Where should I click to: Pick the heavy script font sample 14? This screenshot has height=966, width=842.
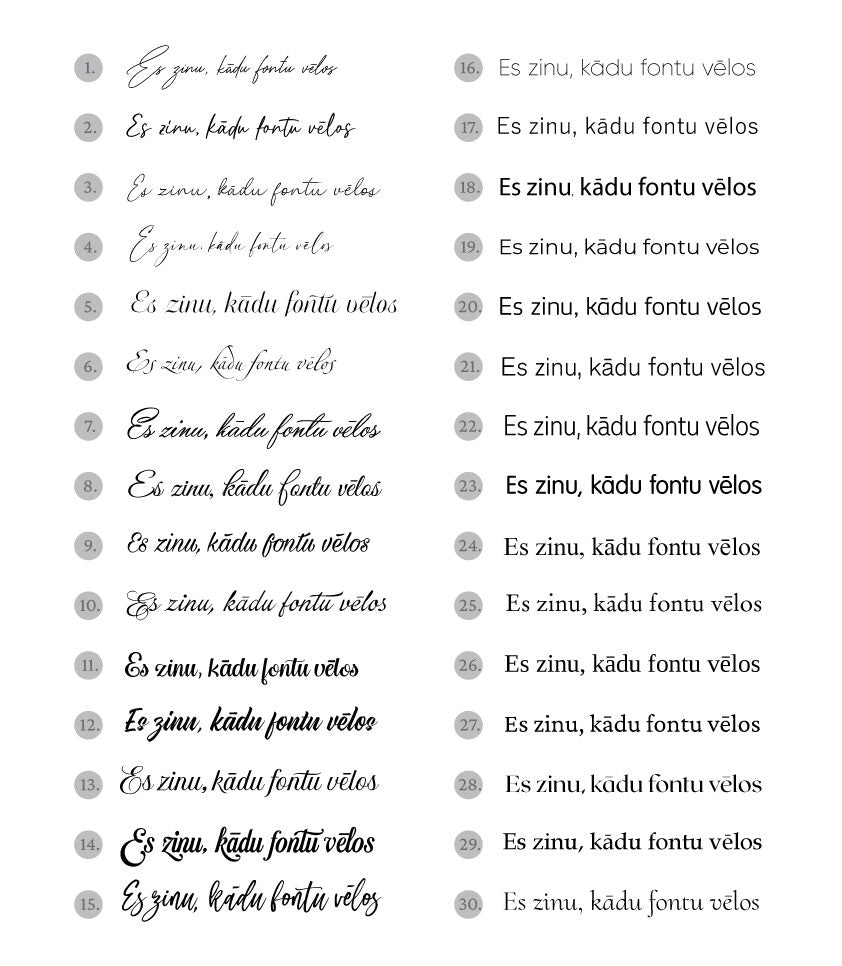coord(248,842)
